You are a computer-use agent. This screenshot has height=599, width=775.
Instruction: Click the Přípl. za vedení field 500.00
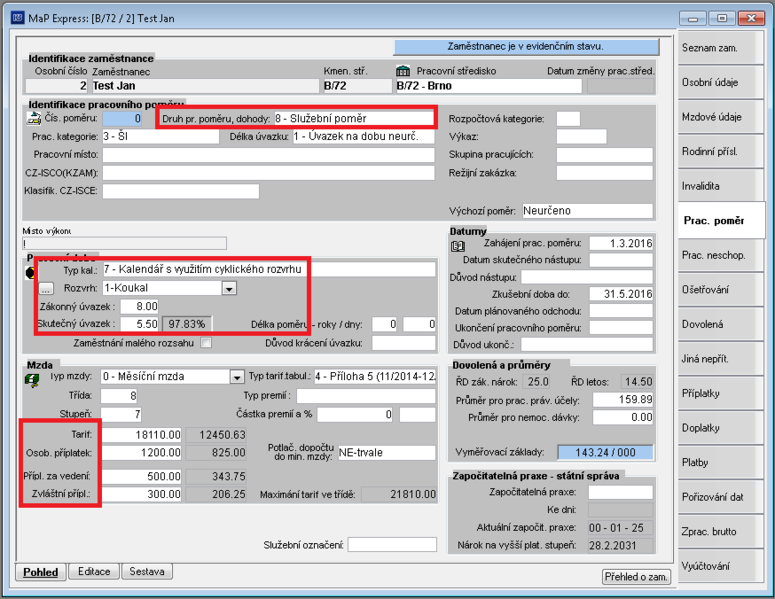(x=142, y=476)
